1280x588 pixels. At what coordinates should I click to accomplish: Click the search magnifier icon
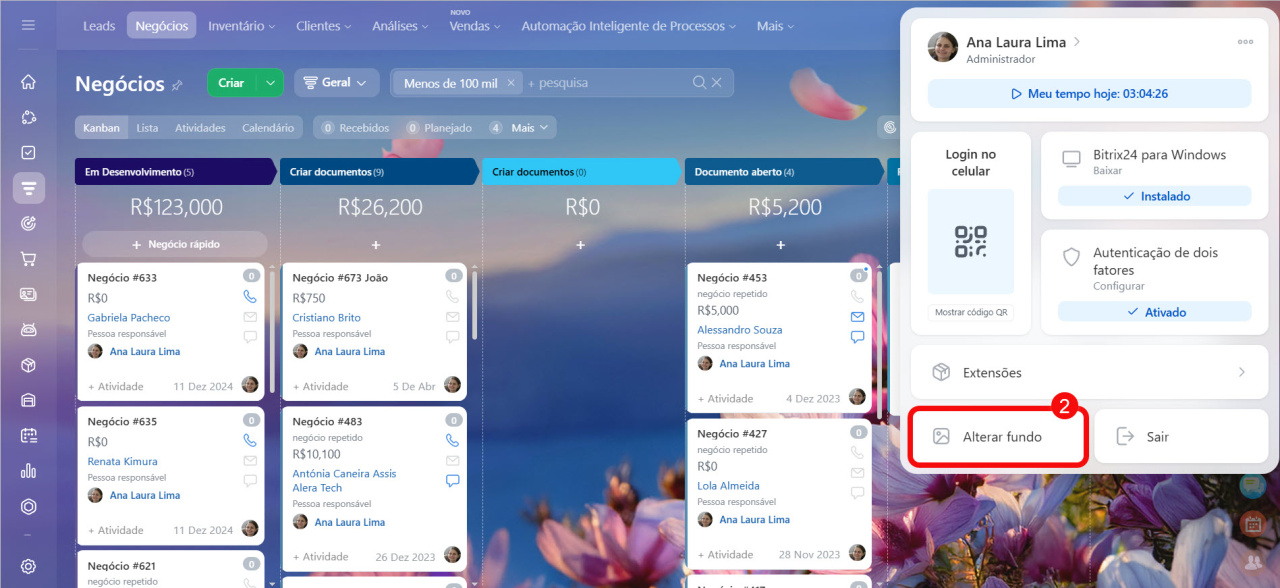[x=700, y=83]
